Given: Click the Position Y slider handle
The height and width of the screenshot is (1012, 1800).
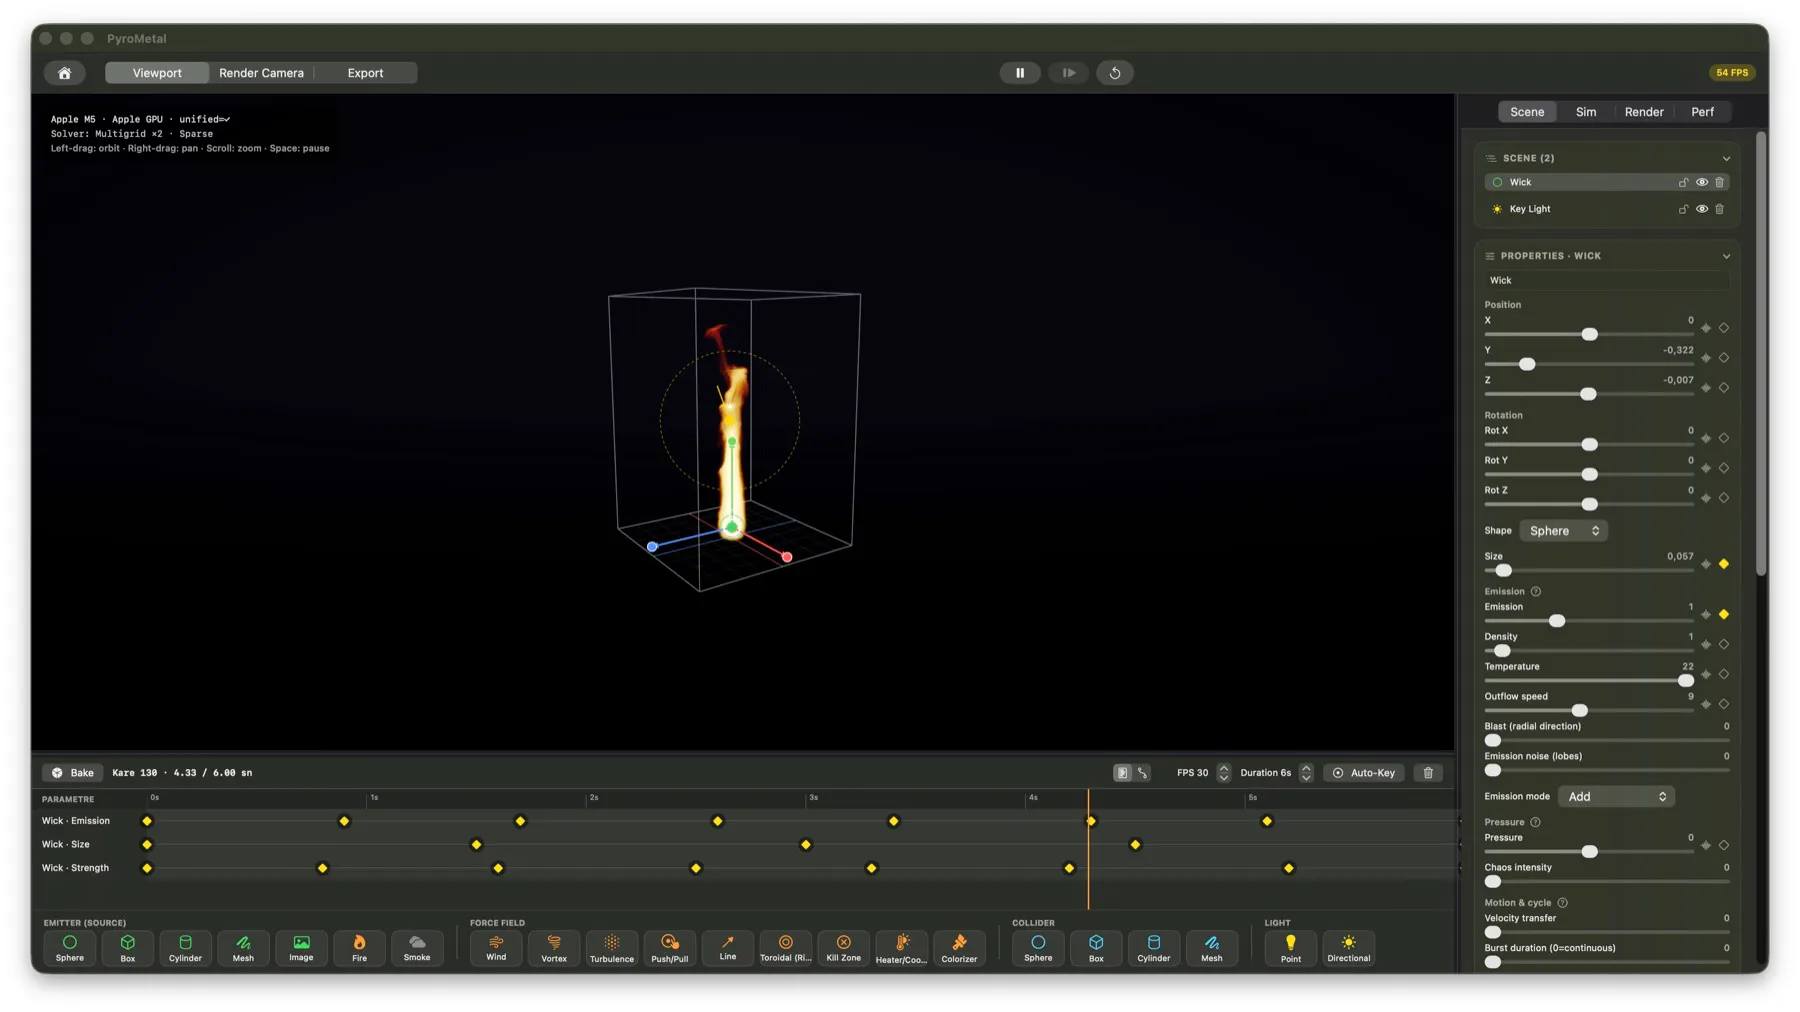Looking at the screenshot, I should pos(1527,365).
